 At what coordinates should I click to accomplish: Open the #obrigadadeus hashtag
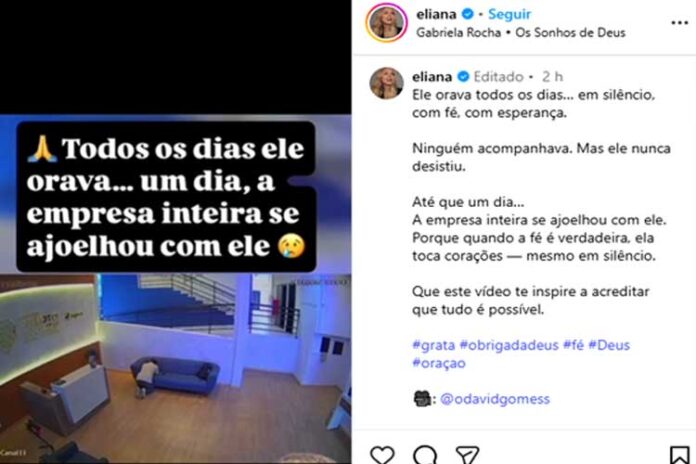click(x=509, y=345)
